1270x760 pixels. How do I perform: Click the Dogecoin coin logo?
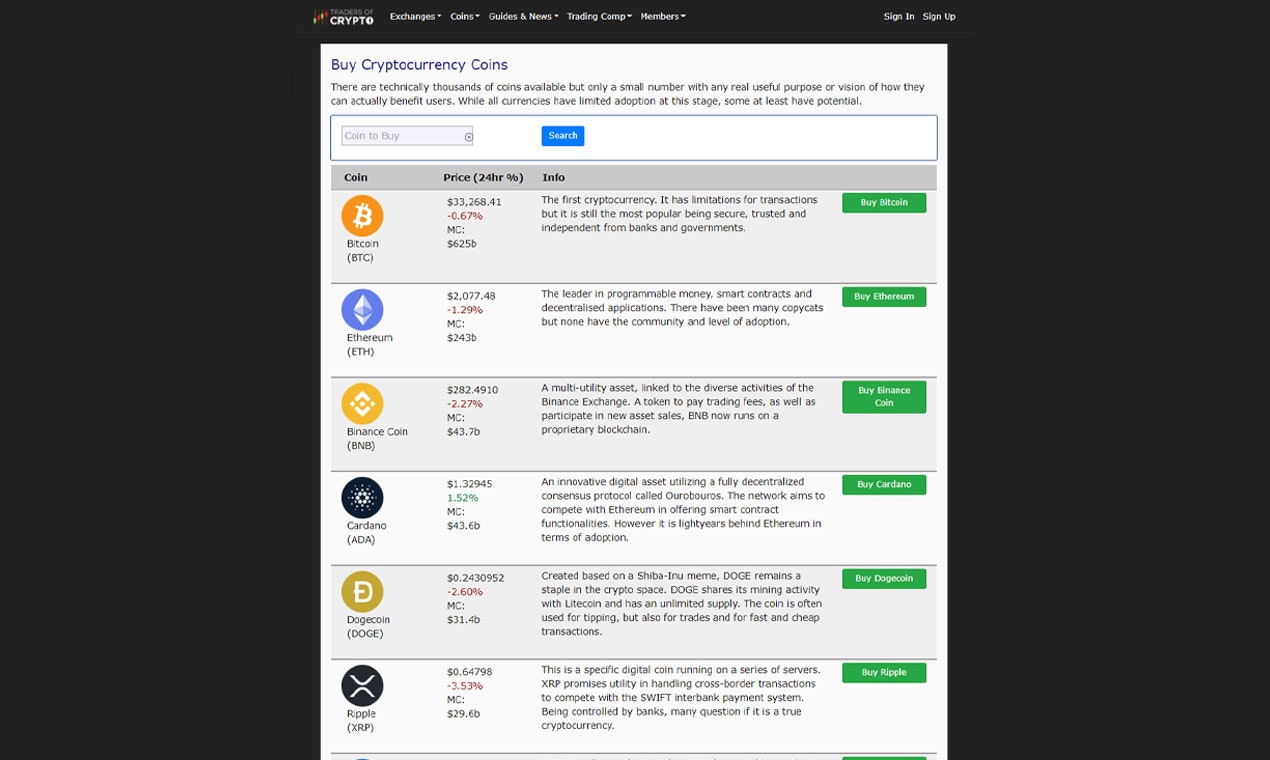tap(362, 592)
